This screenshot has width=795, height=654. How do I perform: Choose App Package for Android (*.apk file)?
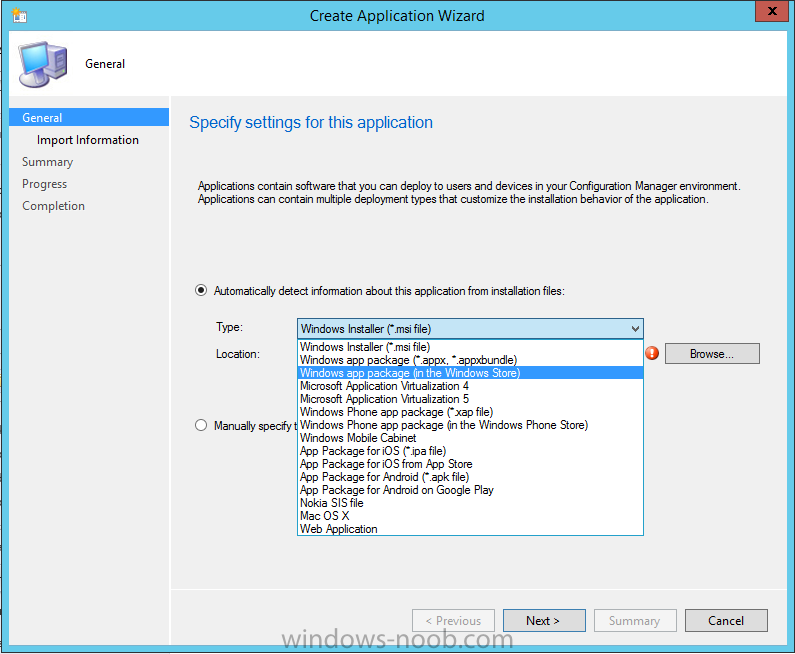(470, 477)
